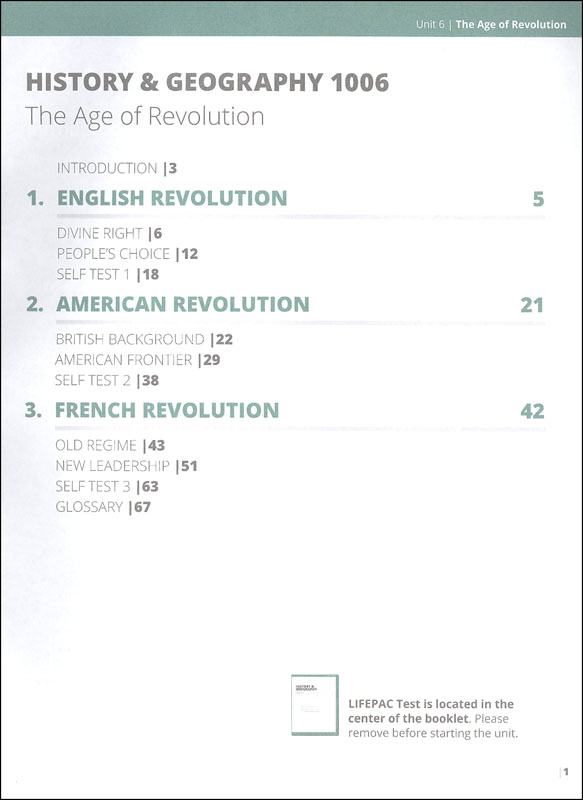Image resolution: width=583 pixels, height=800 pixels.
Task: Open Old Regime on page 43
Action: (x=110, y=446)
